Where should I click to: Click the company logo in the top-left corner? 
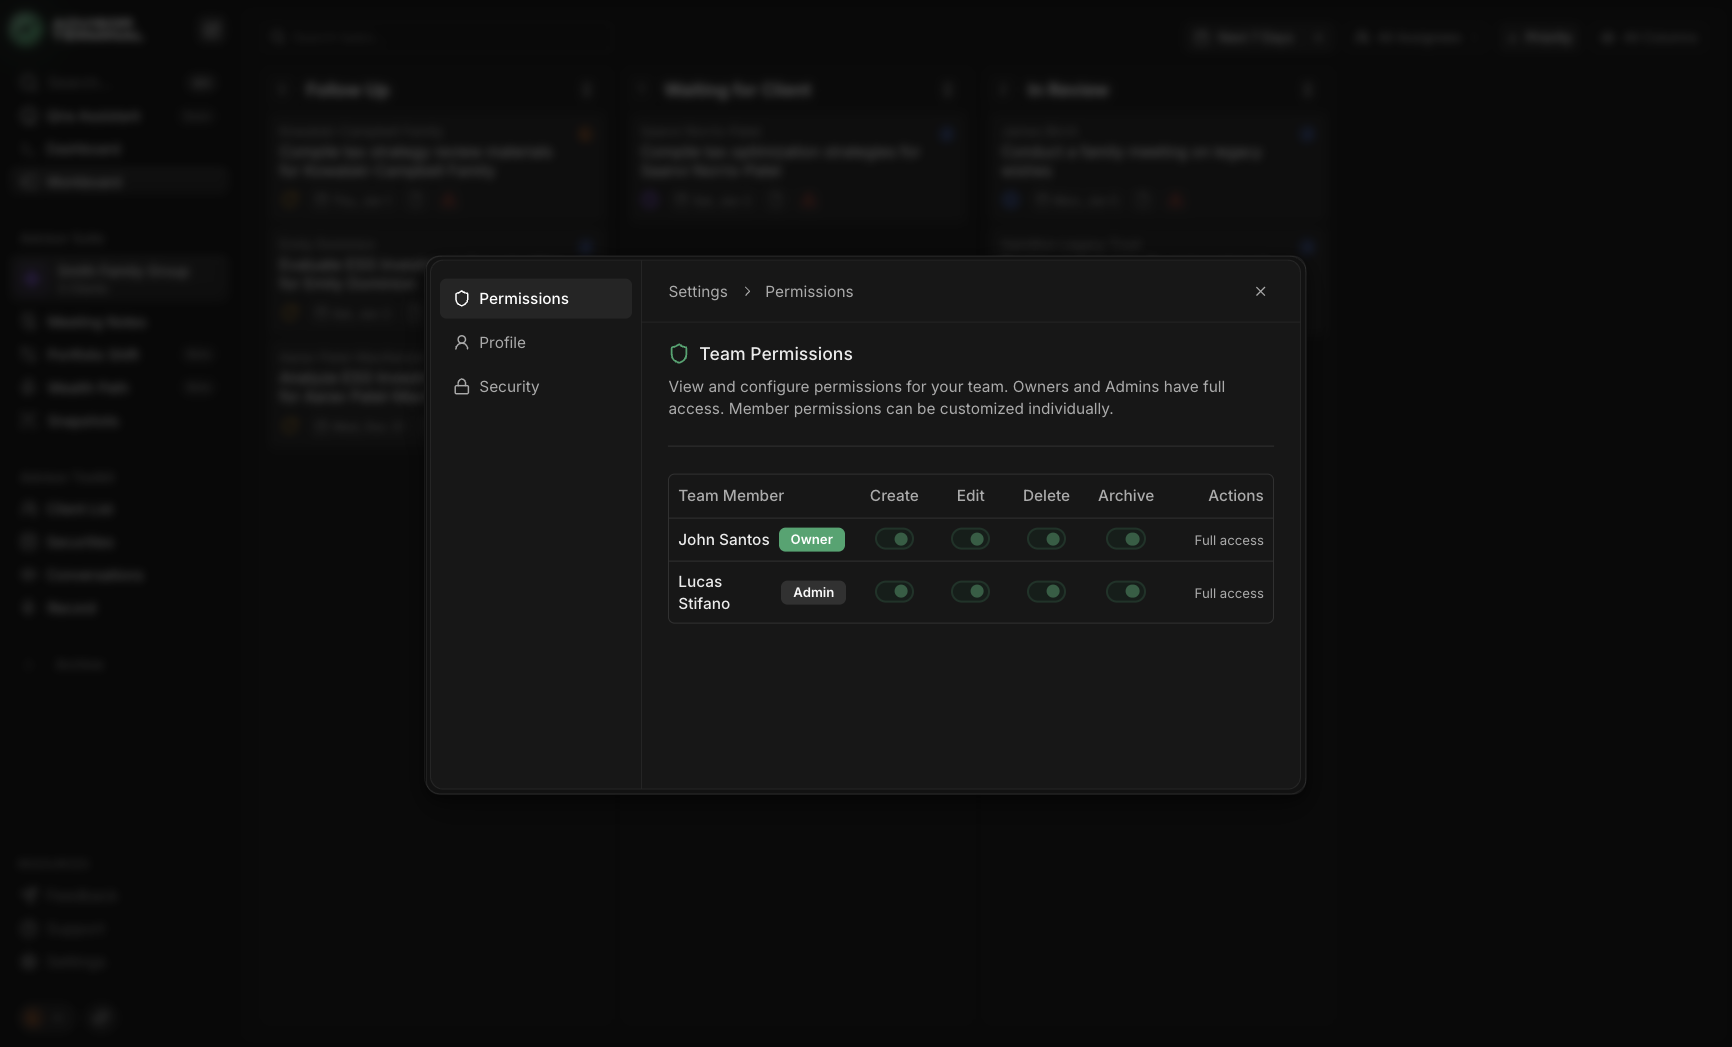[25, 29]
